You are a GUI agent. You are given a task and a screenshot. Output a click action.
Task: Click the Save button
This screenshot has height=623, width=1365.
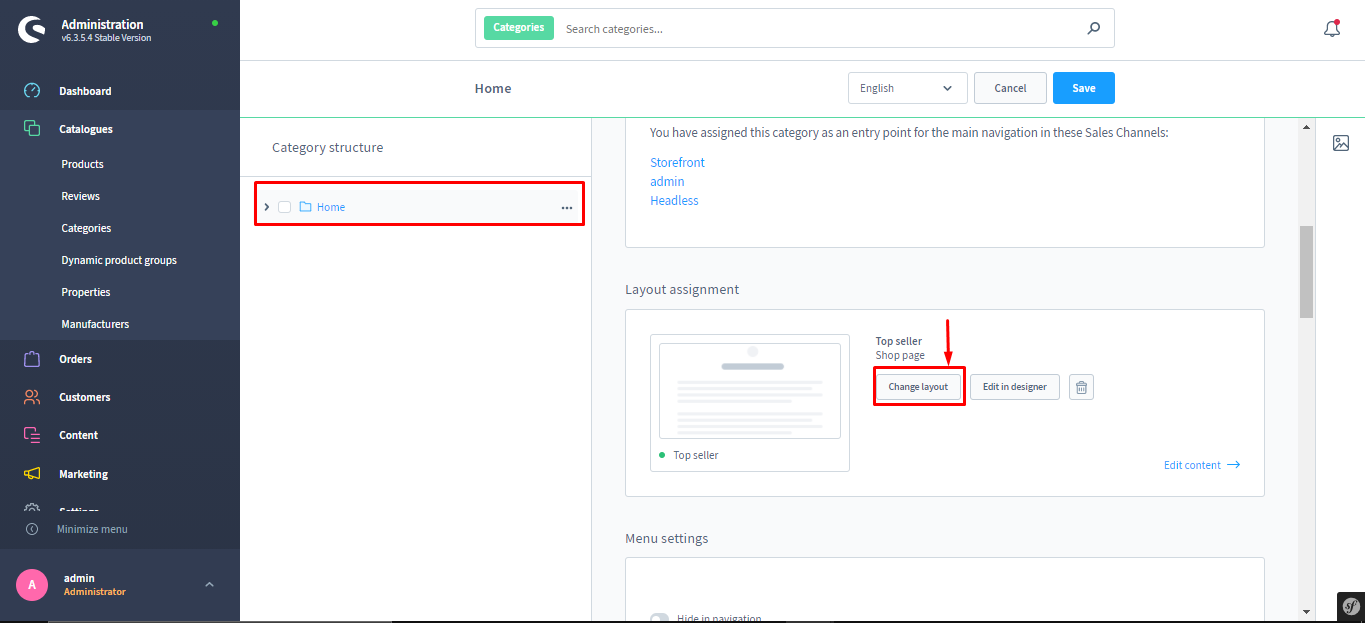(x=1084, y=88)
